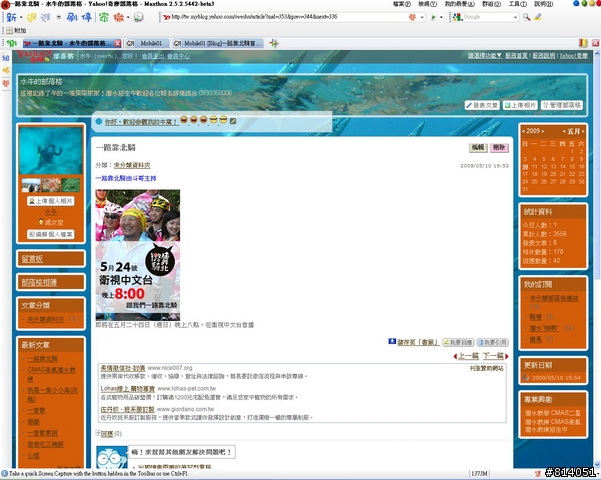Click the pencil edit icon after the greeting smileys
Screen dimensions: 601x480
point(233,121)
